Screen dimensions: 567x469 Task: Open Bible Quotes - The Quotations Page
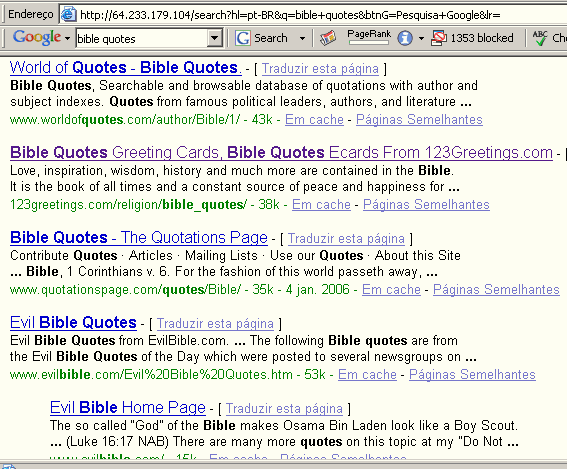pyautogui.click(x=139, y=238)
